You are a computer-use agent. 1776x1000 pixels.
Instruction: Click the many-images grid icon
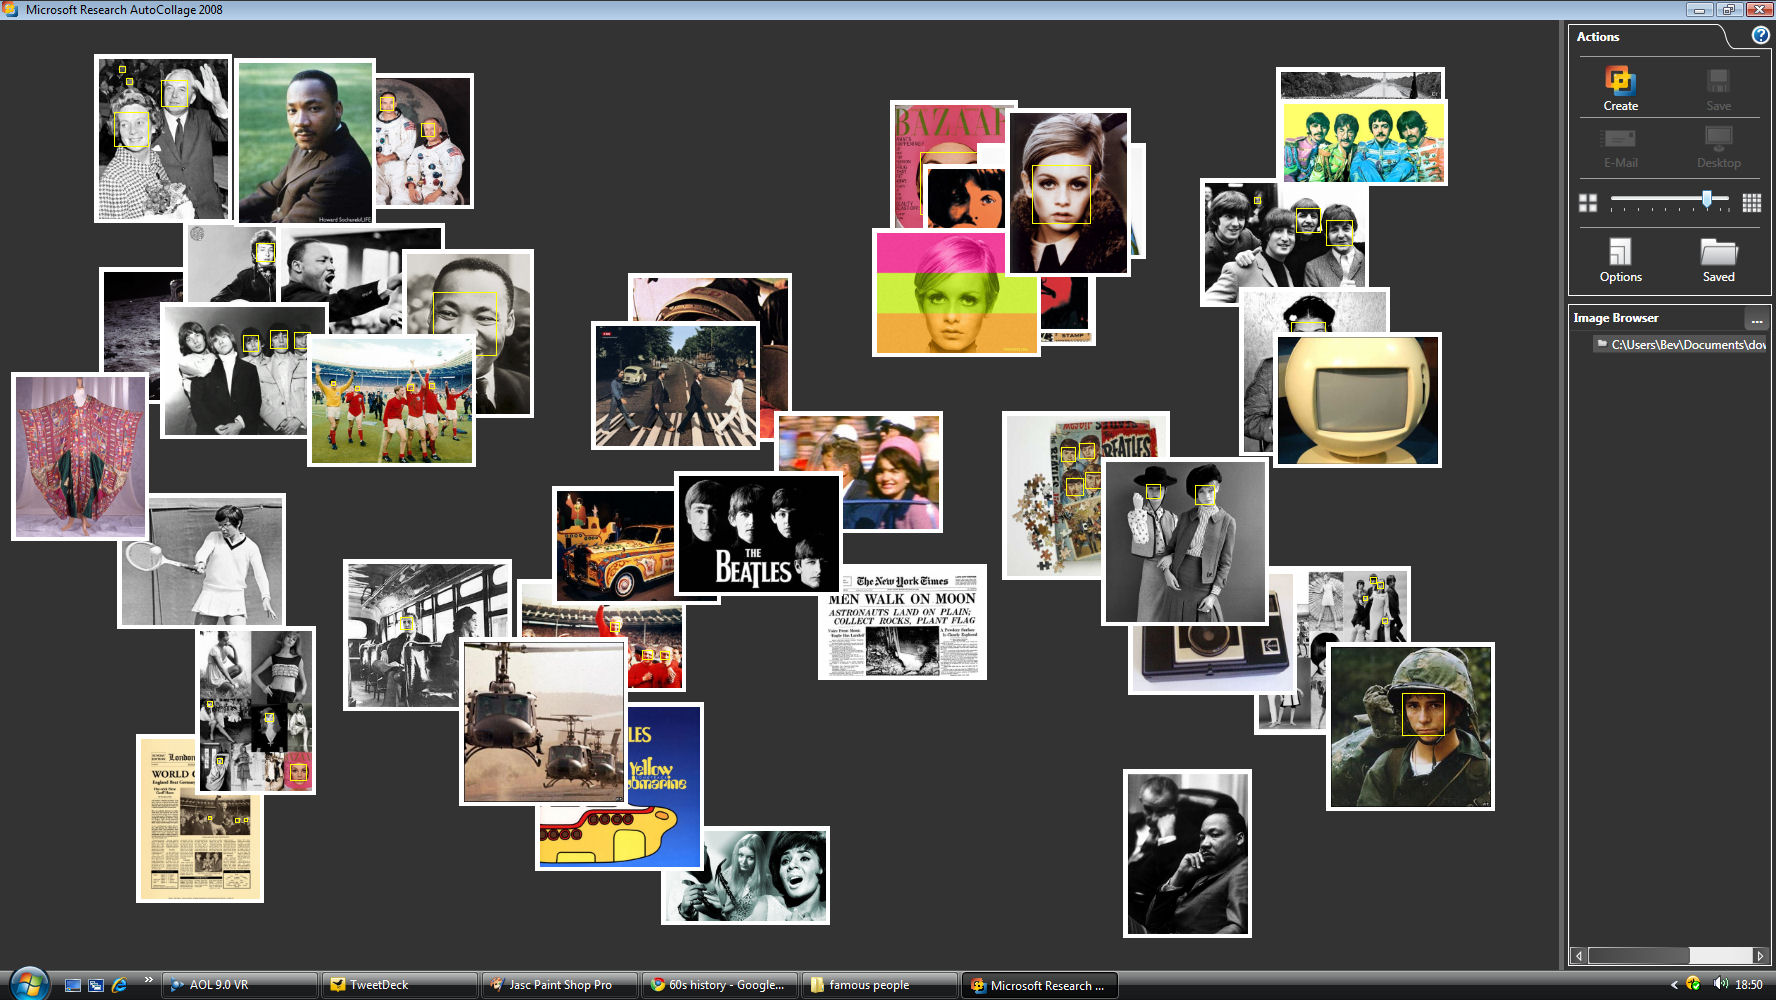click(1751, 203)
